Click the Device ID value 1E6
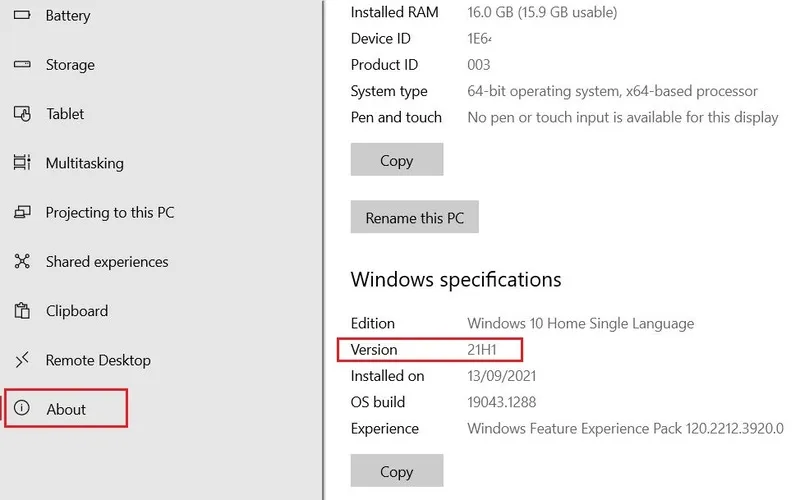 coord(479,38)
